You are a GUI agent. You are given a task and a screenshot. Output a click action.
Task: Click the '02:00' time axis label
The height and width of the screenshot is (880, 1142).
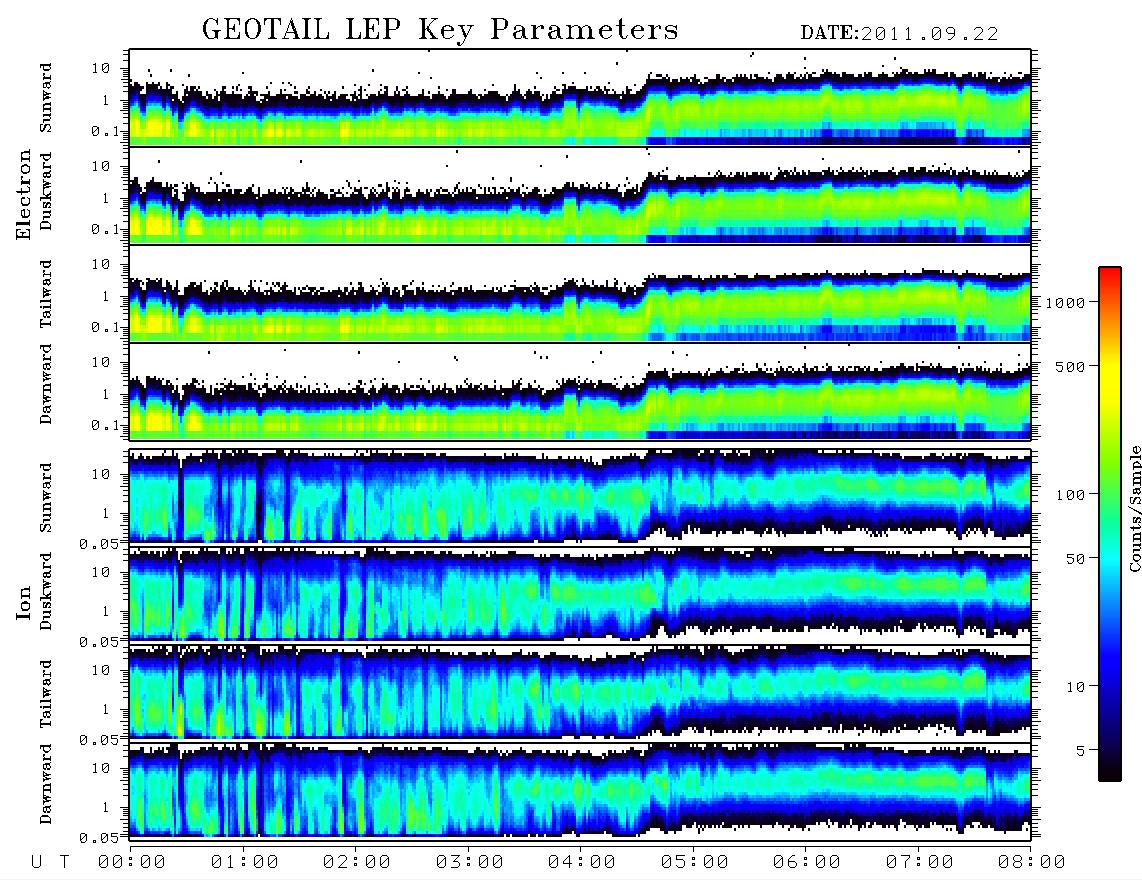pyautogui.click(x=357, y=862)
